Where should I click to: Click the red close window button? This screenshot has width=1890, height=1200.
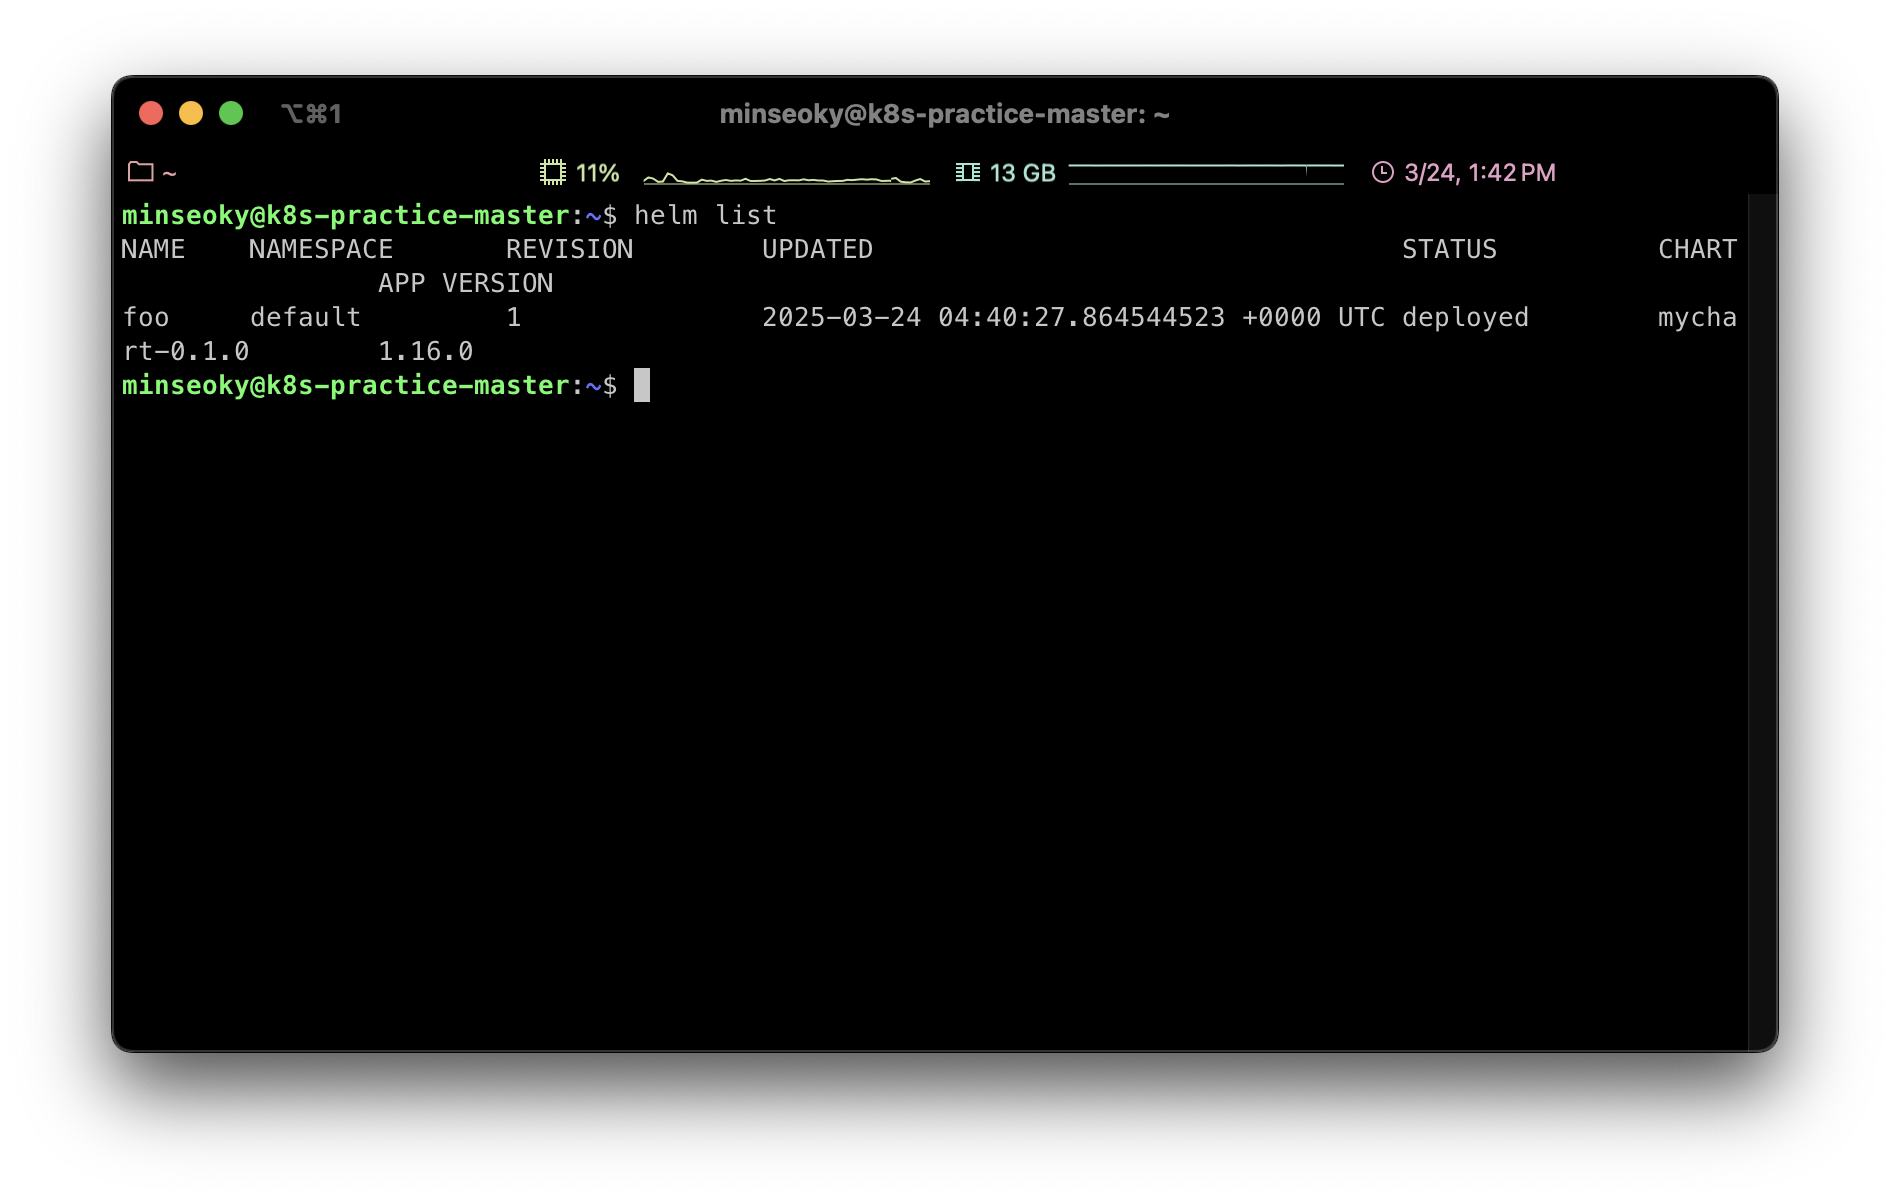click(x=151, y=113)
